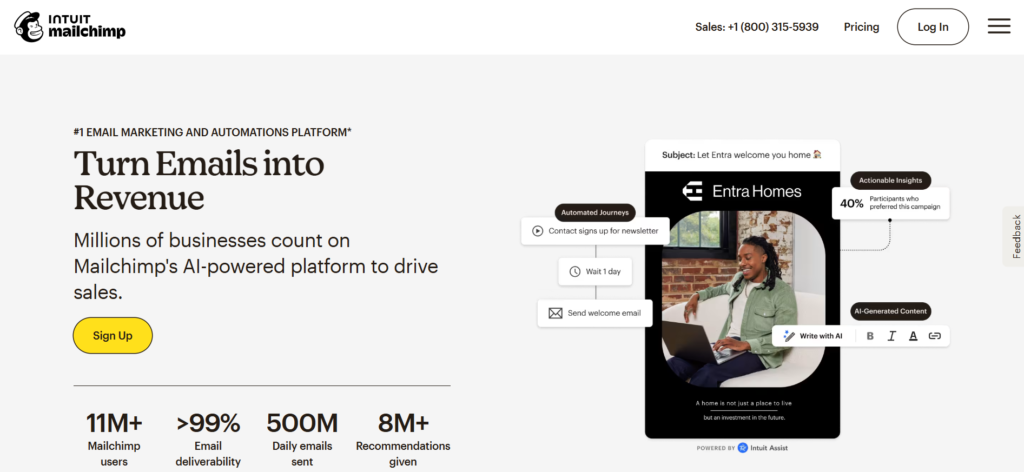Select the Automated Journeys label

click(x=595, y=212)
